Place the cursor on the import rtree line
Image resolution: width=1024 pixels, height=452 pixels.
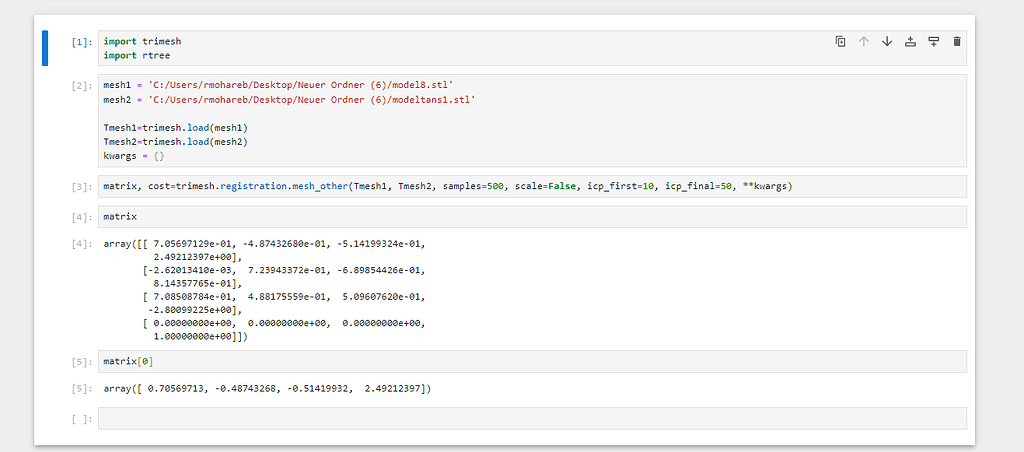pos(136,56)
